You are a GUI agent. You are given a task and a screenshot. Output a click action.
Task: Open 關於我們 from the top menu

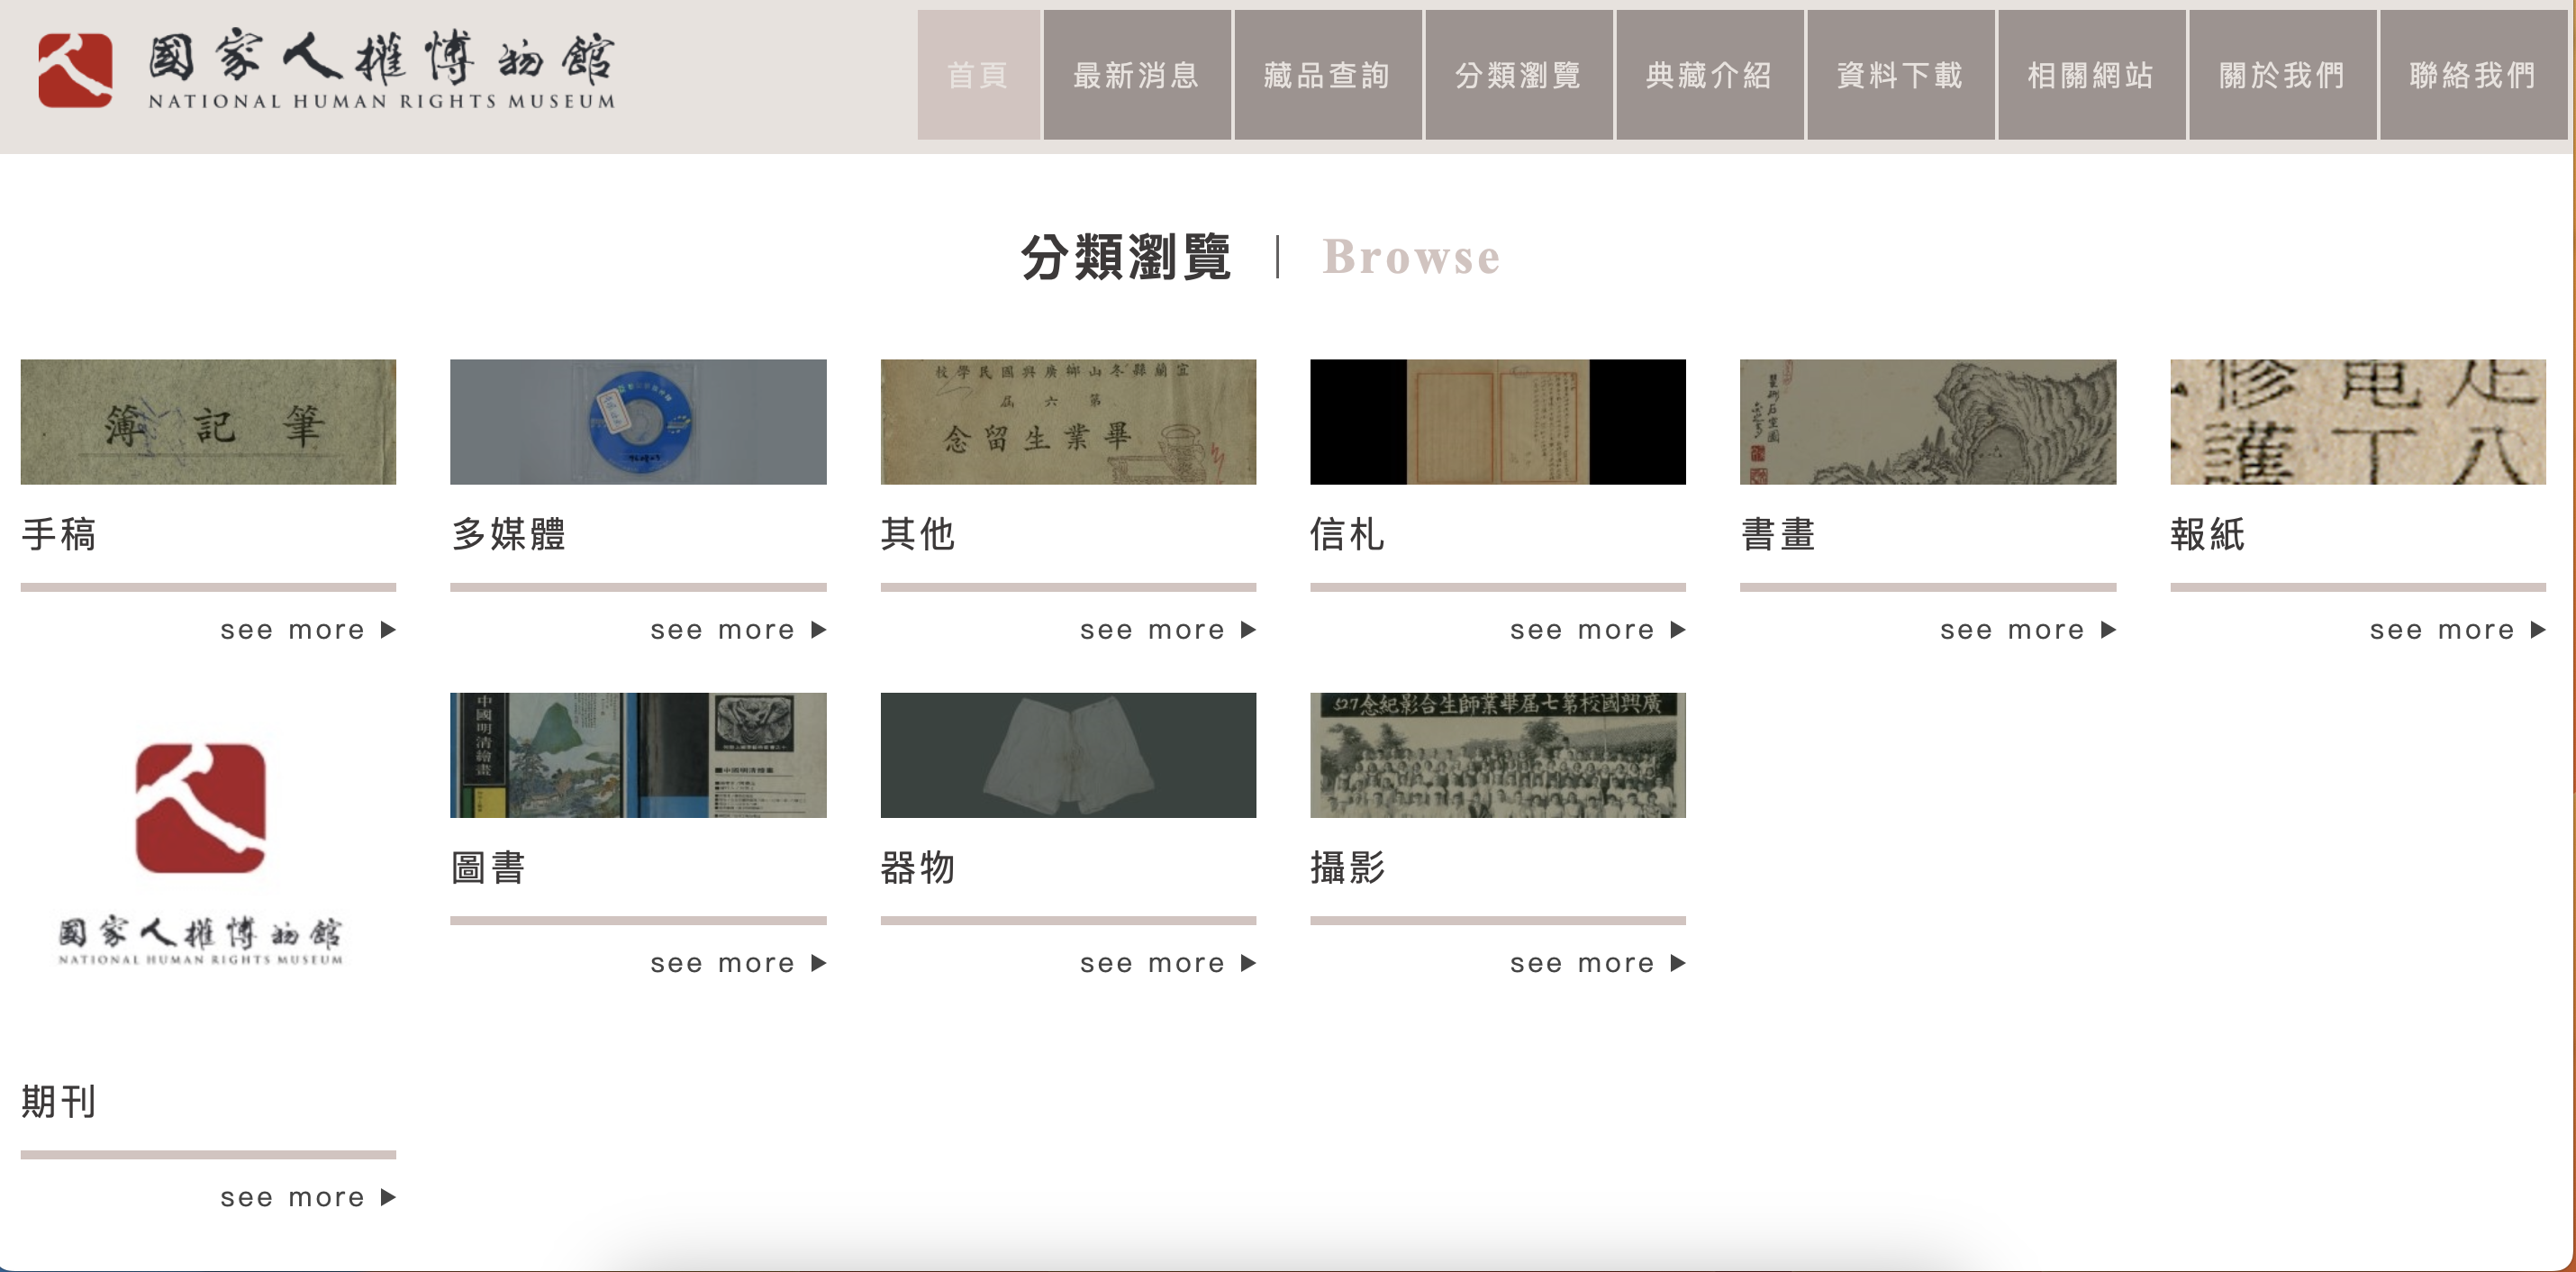[x=2282, y=75]
